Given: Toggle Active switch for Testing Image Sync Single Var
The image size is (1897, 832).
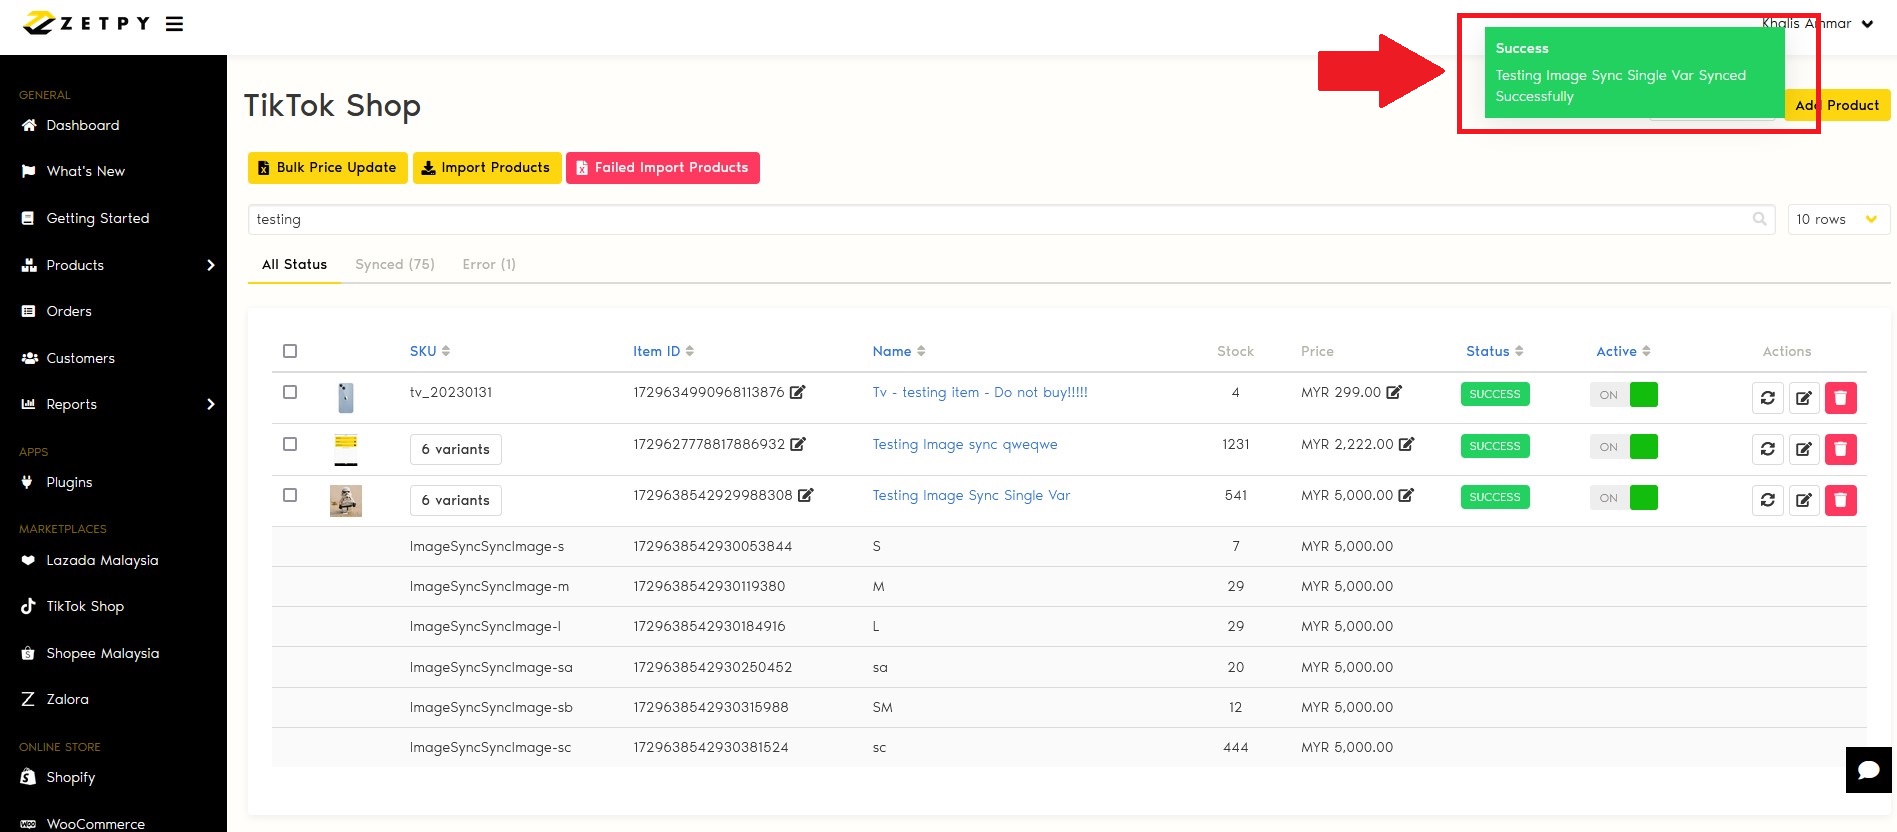Looking at the screenshot, I should coord(1624,498).
